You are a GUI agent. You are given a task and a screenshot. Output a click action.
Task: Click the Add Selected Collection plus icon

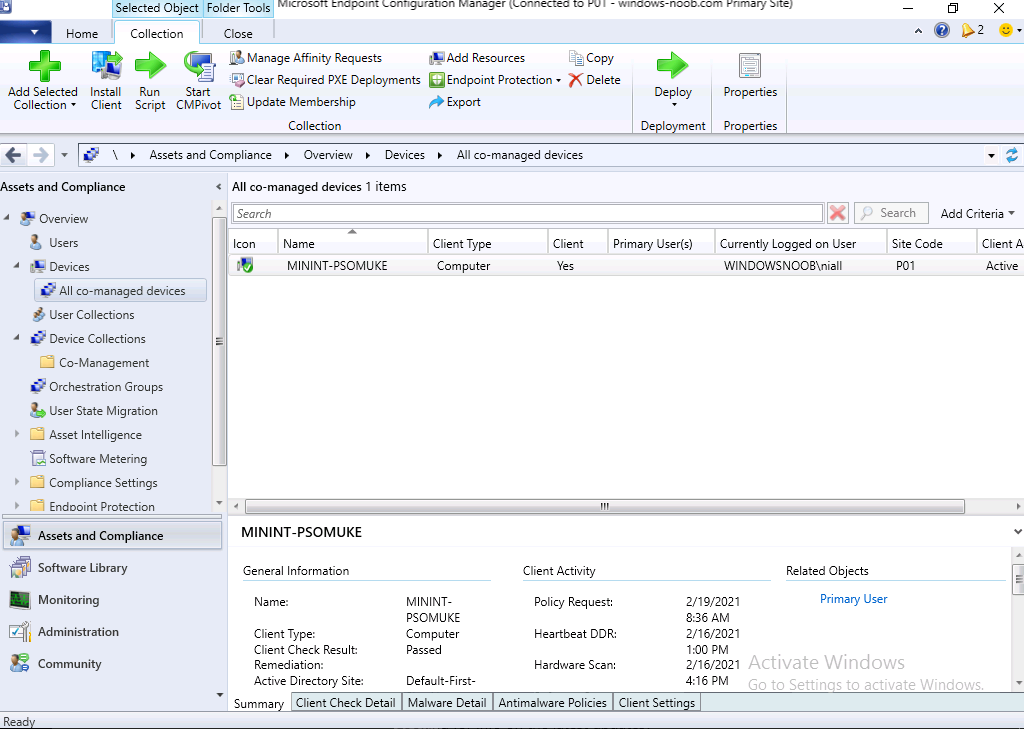point(44,66)
